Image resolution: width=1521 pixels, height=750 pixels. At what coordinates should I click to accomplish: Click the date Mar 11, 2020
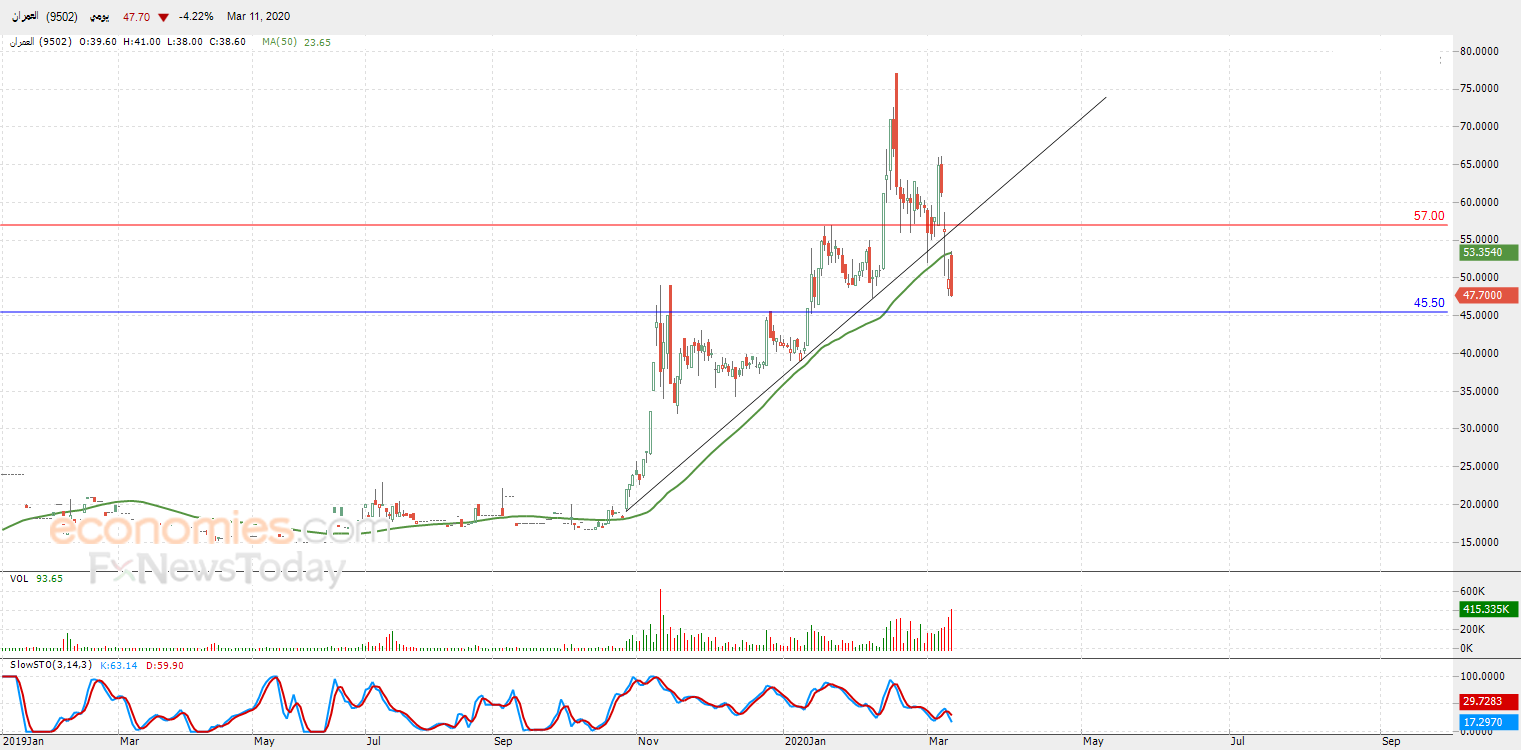click(x=260, y=16)
